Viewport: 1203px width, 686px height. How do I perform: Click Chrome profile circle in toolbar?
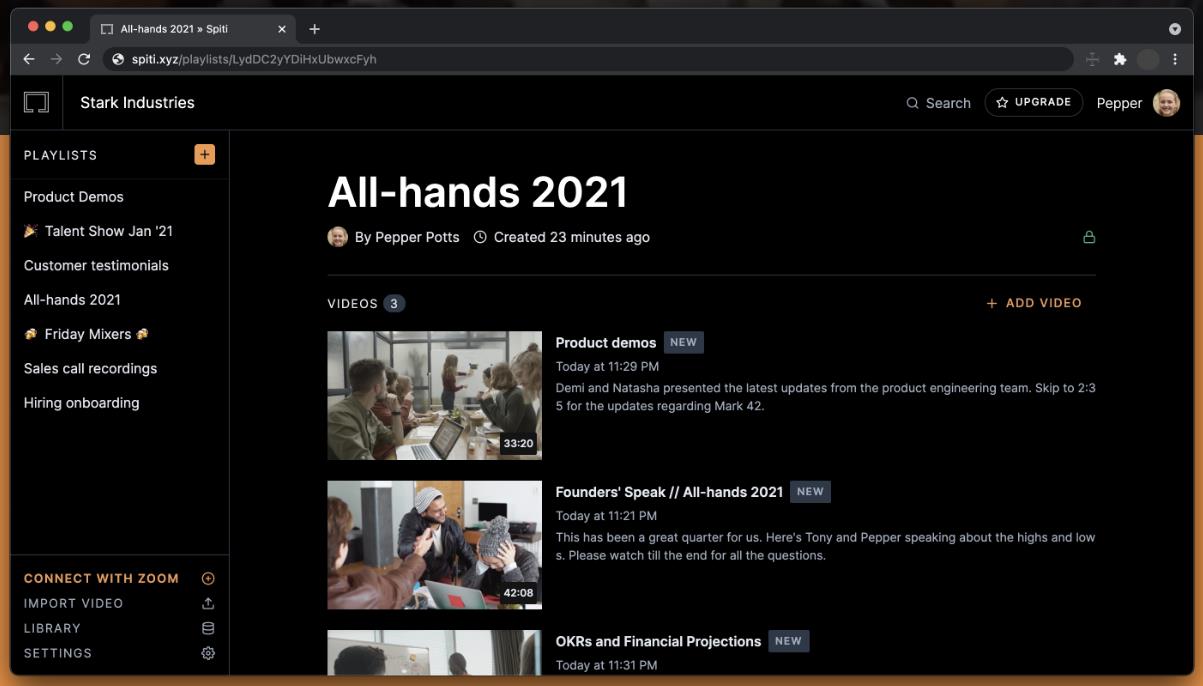(x=1148, y=59)
